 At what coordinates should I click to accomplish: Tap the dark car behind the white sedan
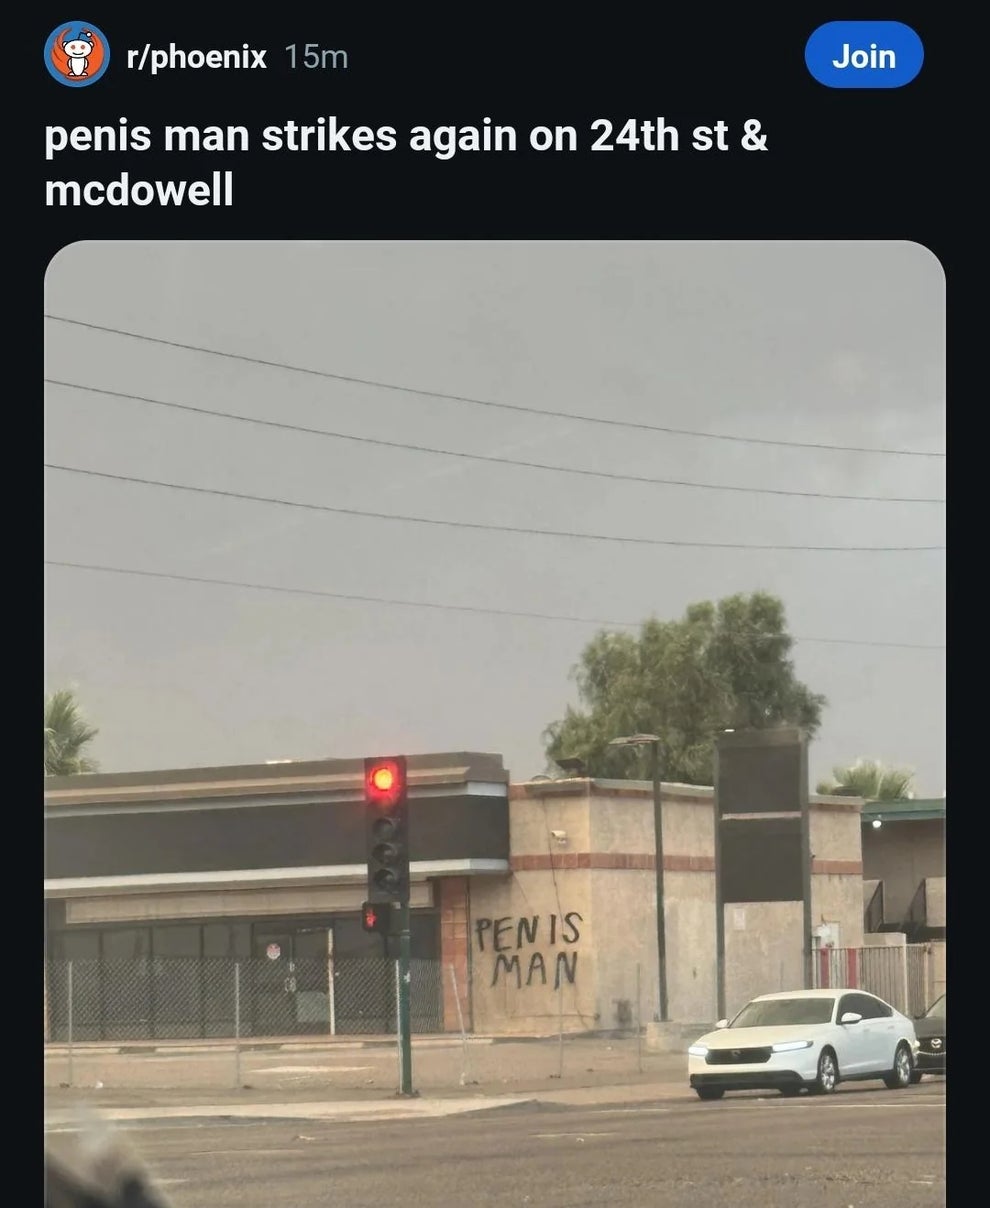coord(930,1035)
